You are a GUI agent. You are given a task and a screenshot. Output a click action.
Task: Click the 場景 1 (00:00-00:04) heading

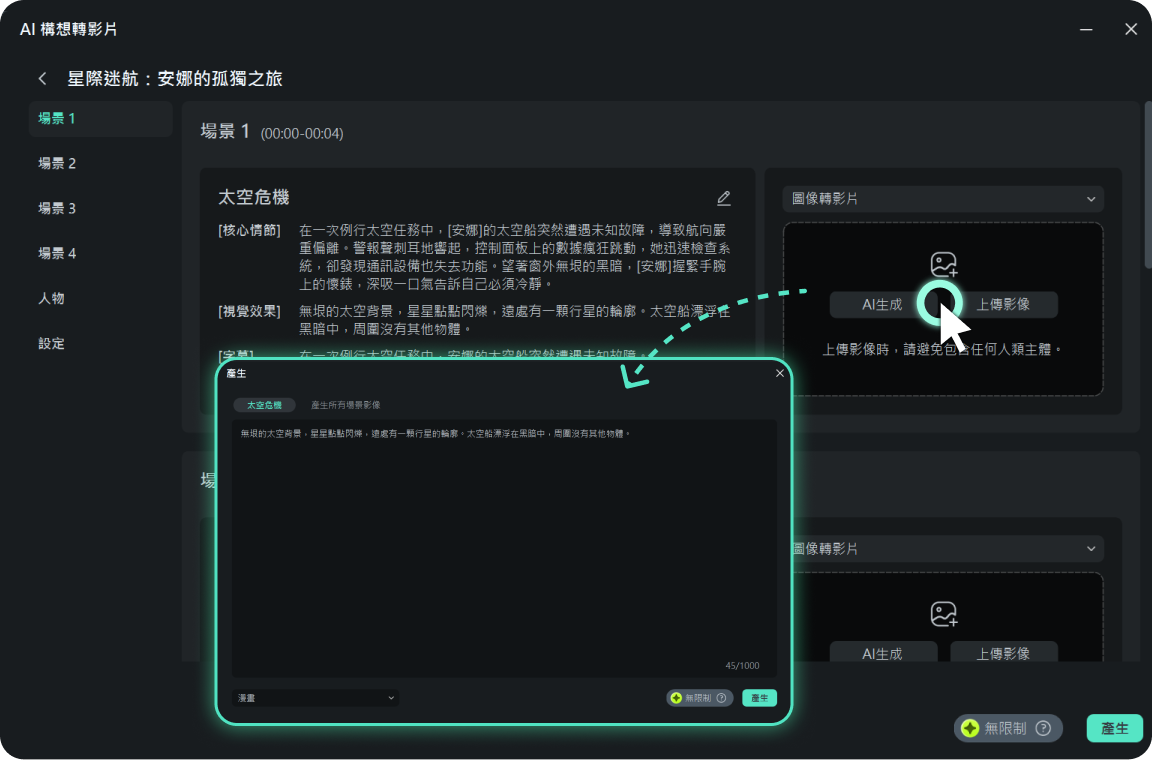coord(272,132)
